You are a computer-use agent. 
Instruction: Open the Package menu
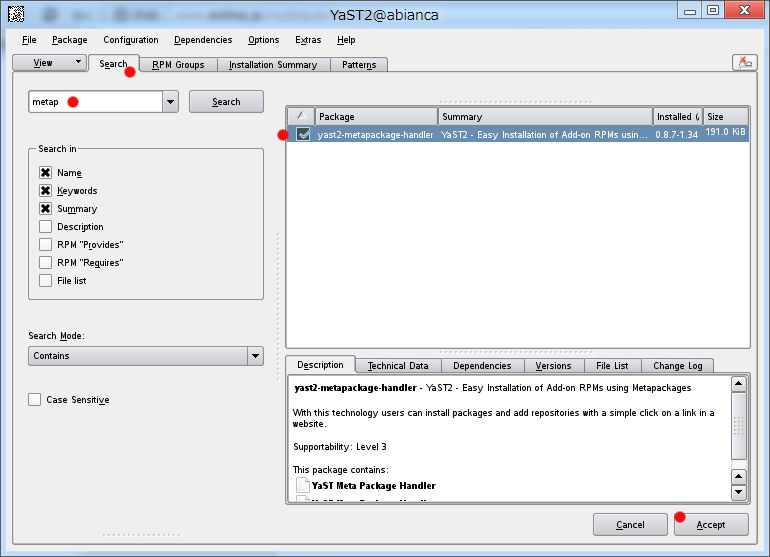tap(70, 40)
